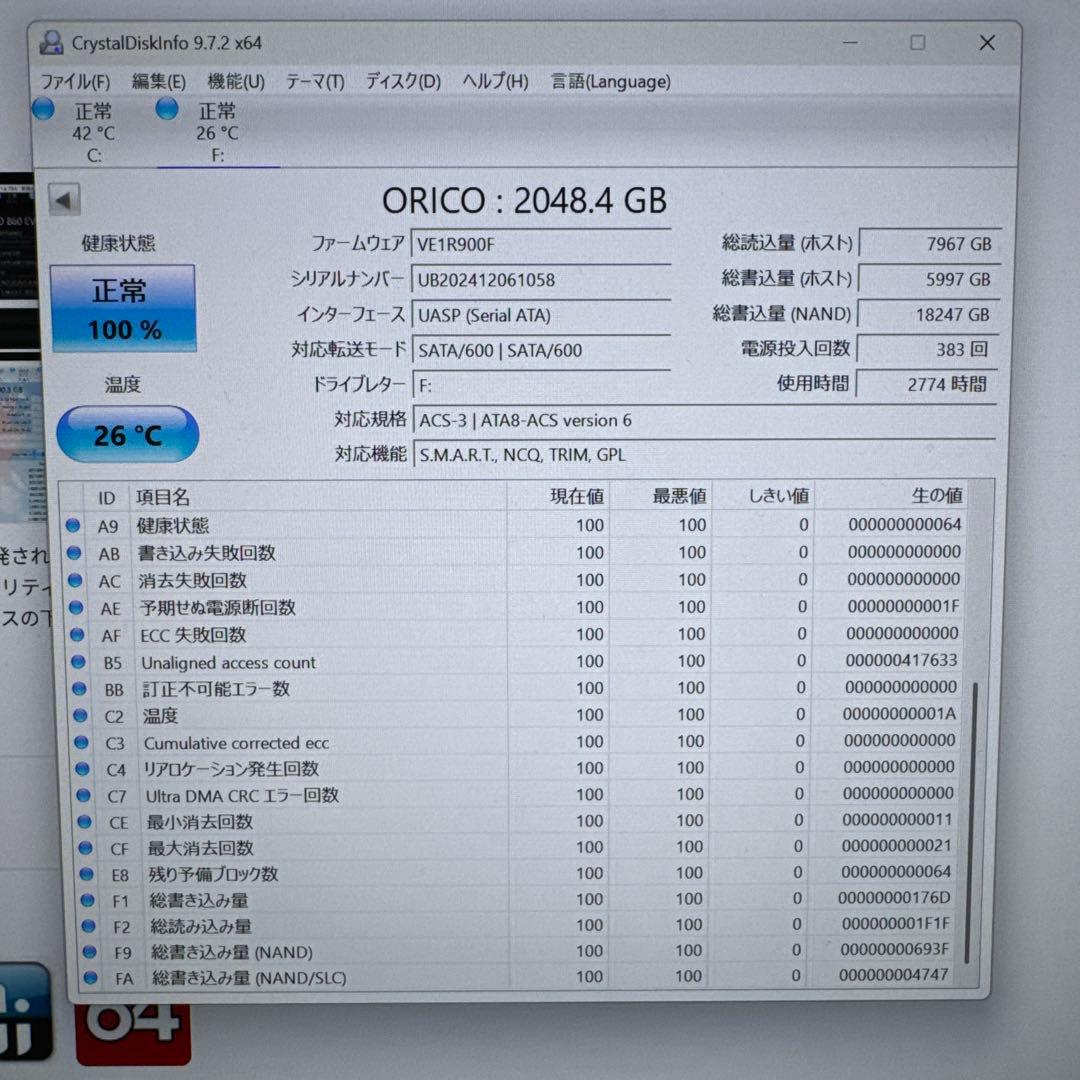The height and width of the screenshot is (1080, 1080).
Task: Click the しきい値 column header
Action: point(763,495)
